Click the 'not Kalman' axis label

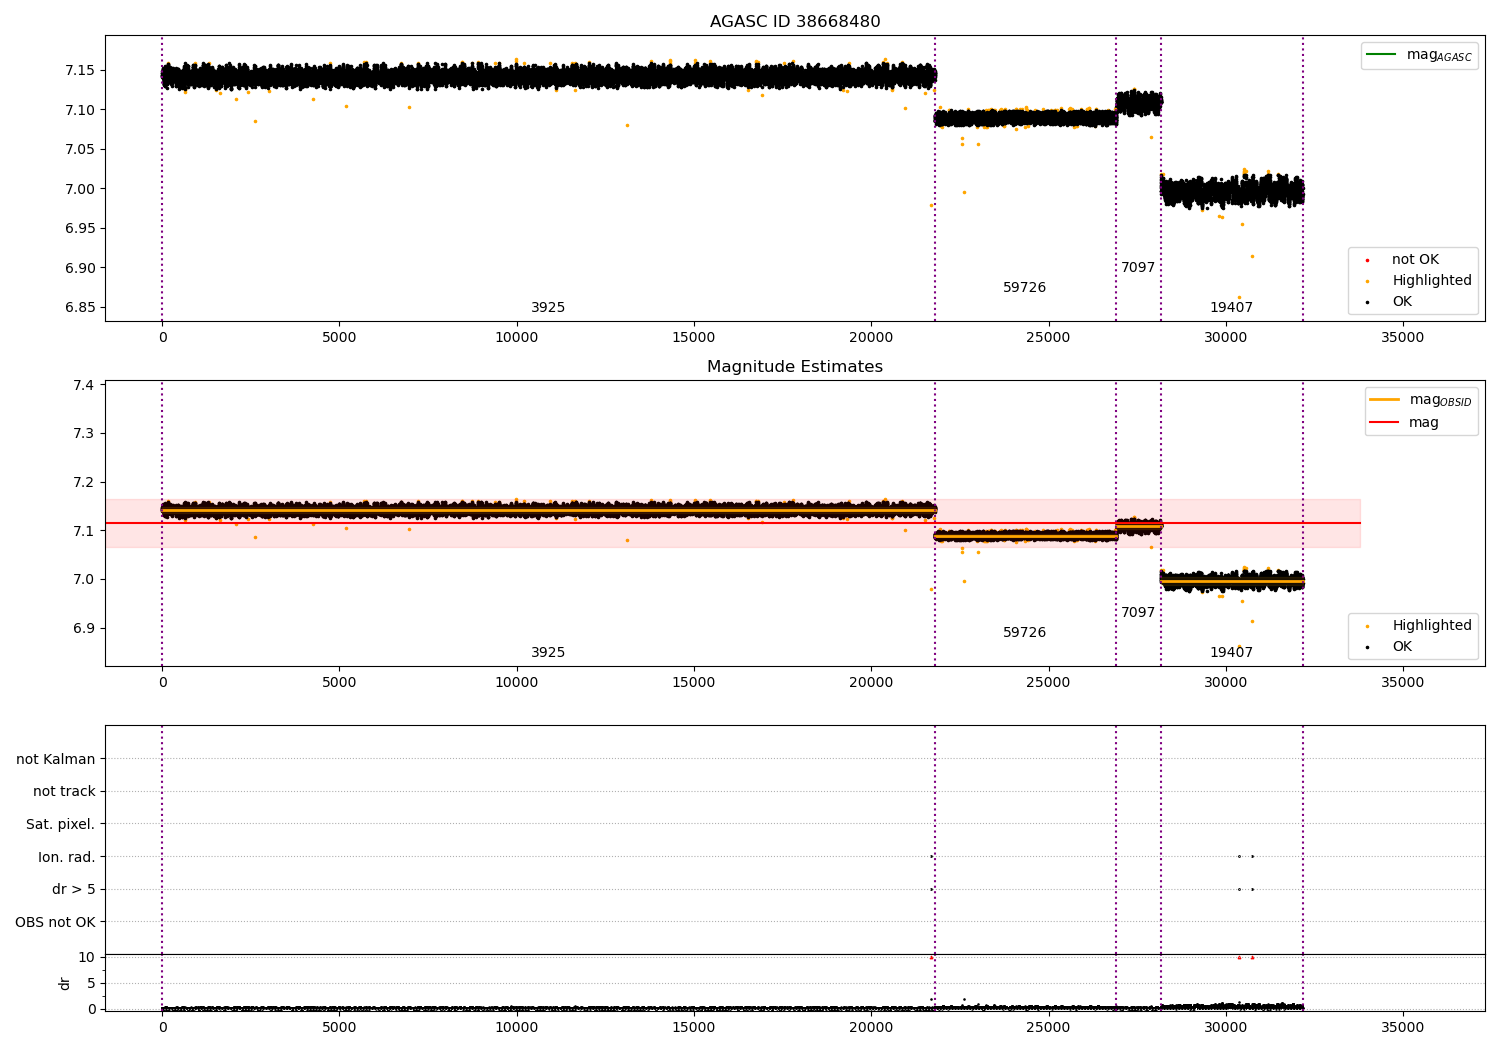click(x=56, y=759)
